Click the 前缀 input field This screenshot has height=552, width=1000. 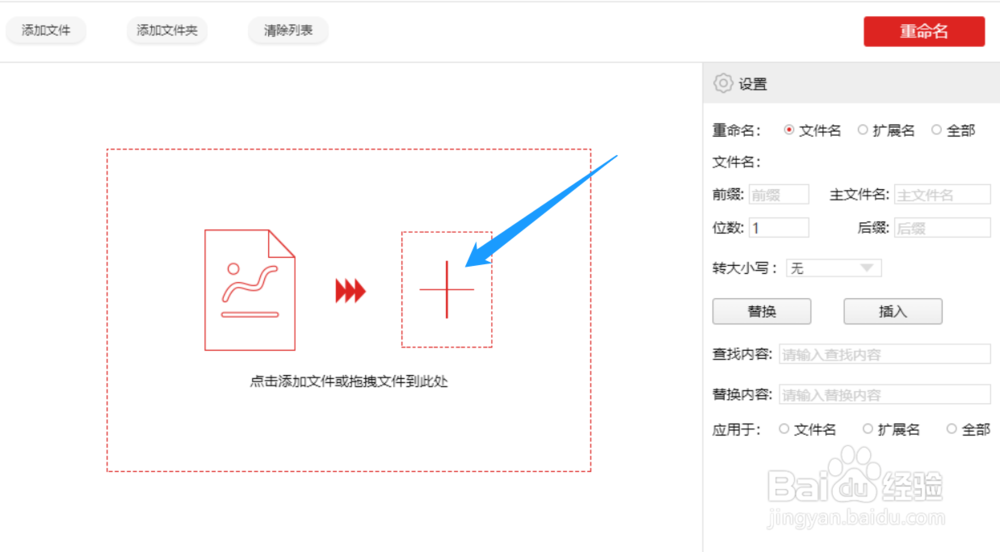pyautogui.click(x=779, y=194)
